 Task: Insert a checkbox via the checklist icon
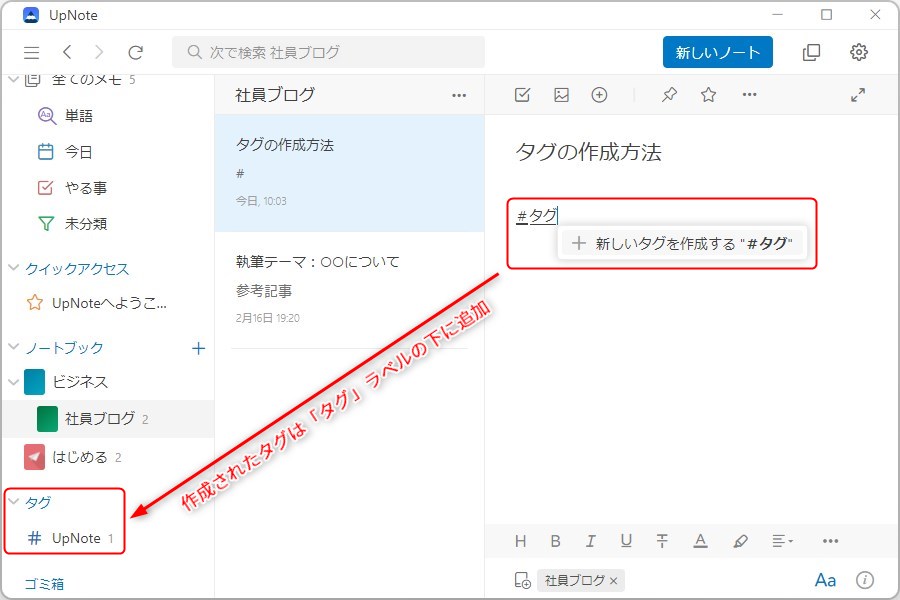[522, 95]
